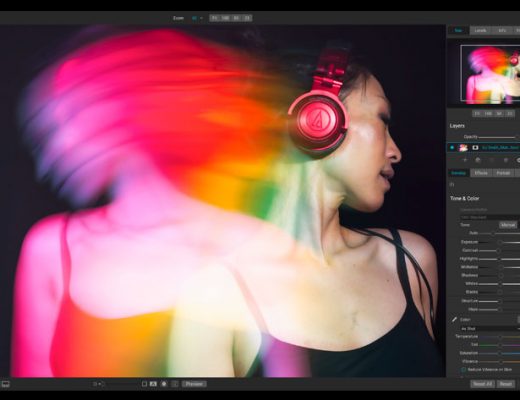This screenshot has height=400, width=520.
Task: Click the 25 zoom button in top toolbar
Action: (247, 18)
